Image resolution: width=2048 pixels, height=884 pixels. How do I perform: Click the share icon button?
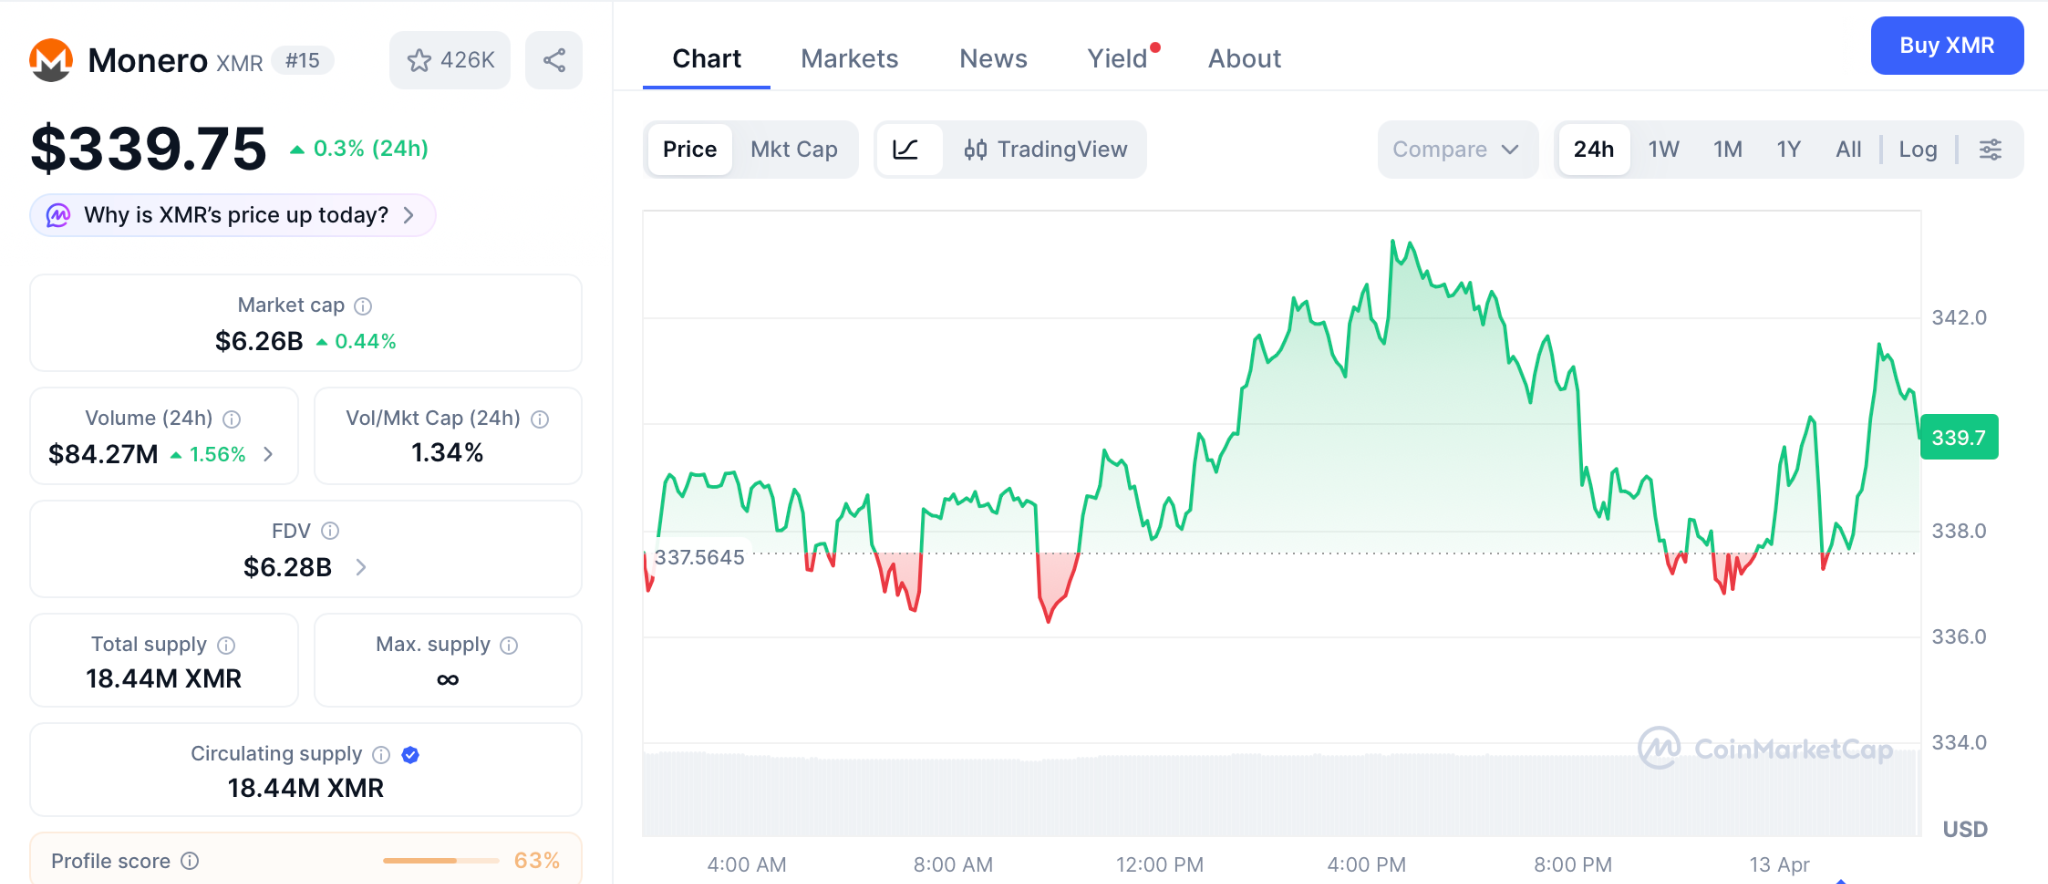pyautogui.click(x=554, y=61)
